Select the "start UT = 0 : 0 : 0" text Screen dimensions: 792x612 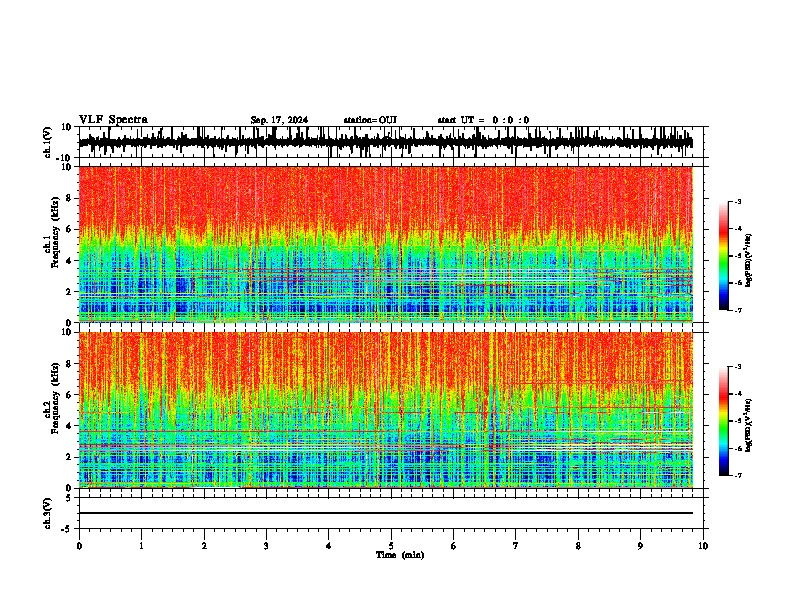pyautogui.click(x=483, y=120)
